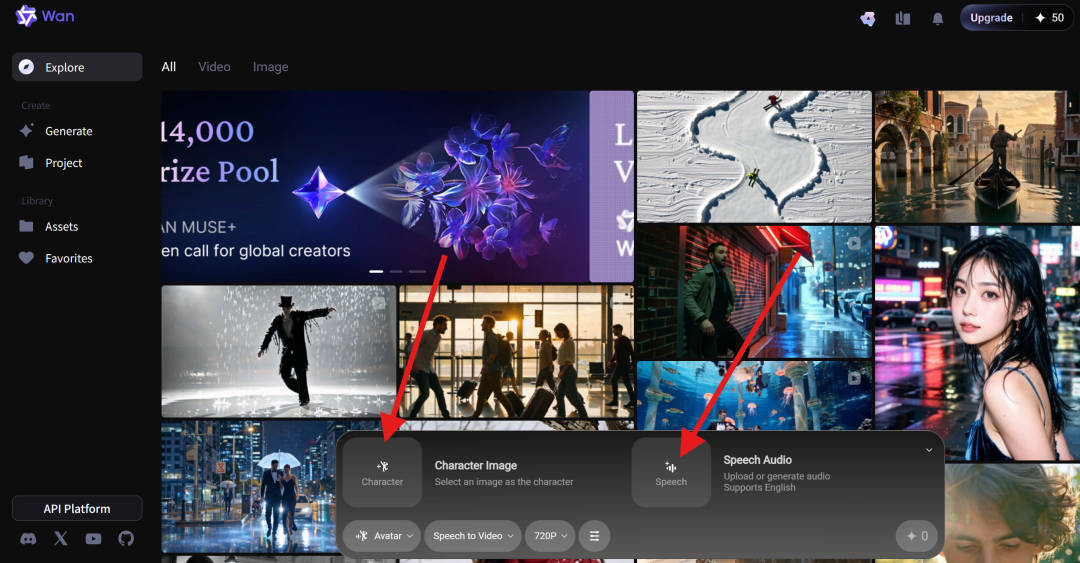
Task: Switch to the Image tab
Action: (270, 67)
